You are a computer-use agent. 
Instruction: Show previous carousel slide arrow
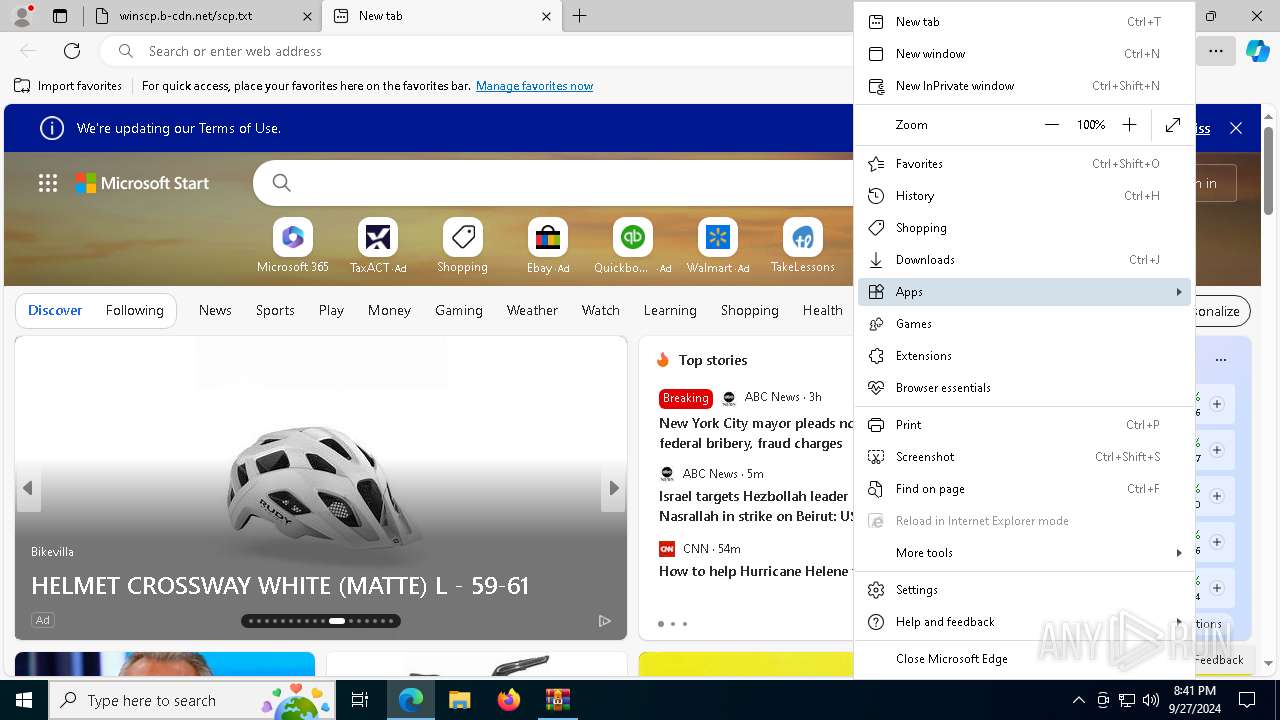pyautogui.click(x=28, y=488)
